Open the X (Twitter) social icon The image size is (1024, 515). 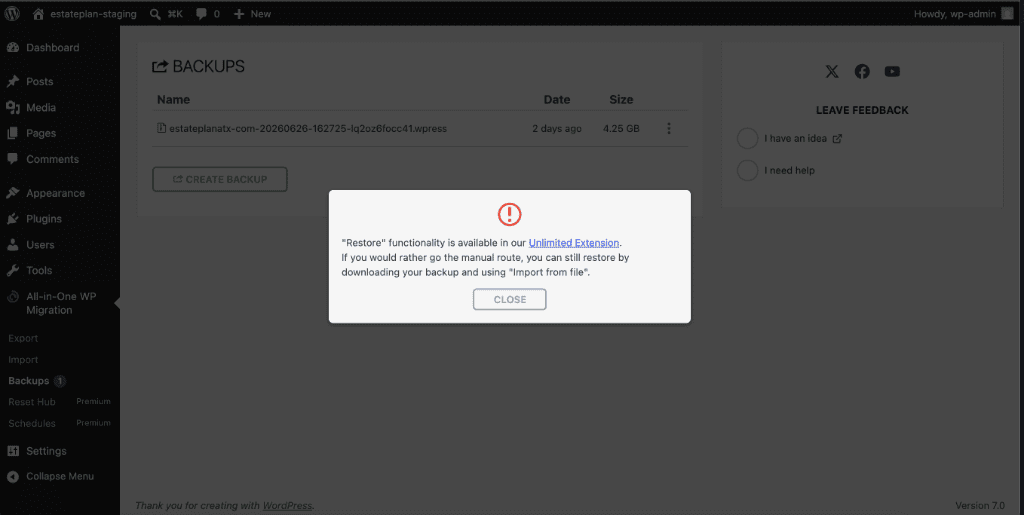(831, 72)
